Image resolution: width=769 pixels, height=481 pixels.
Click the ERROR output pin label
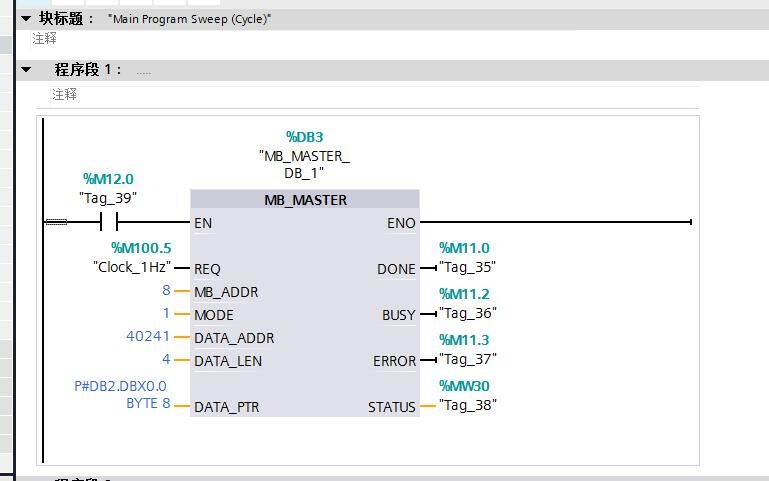(x=394, y=361)
